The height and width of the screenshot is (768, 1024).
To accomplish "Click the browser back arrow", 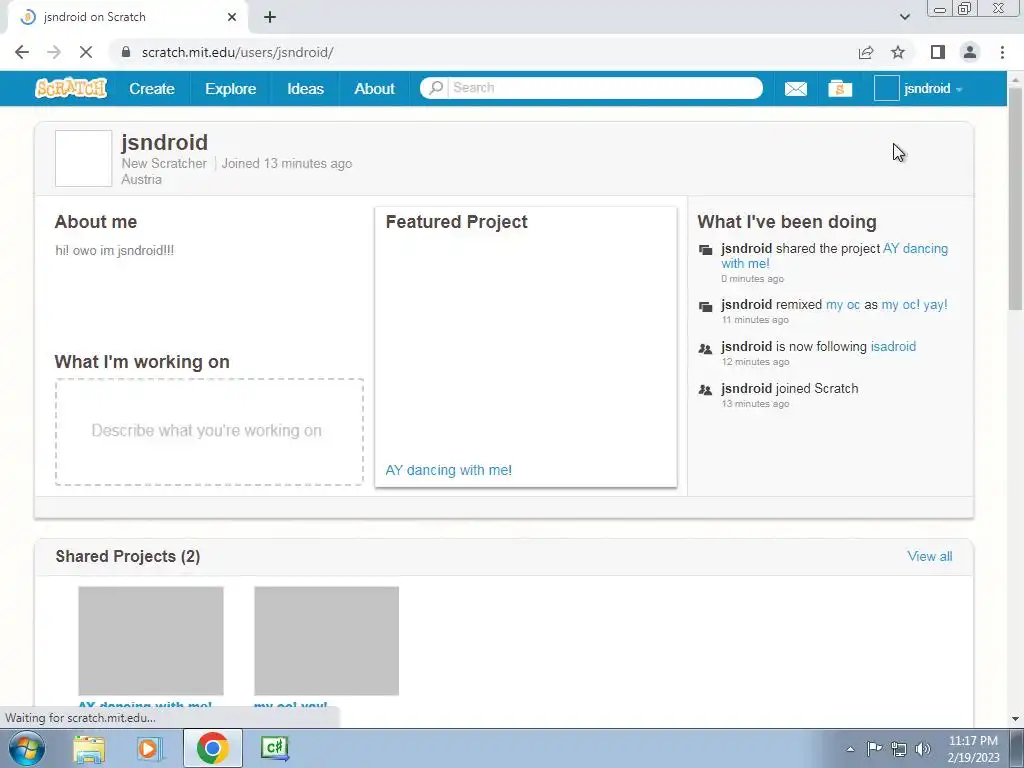I will point(22,52).
